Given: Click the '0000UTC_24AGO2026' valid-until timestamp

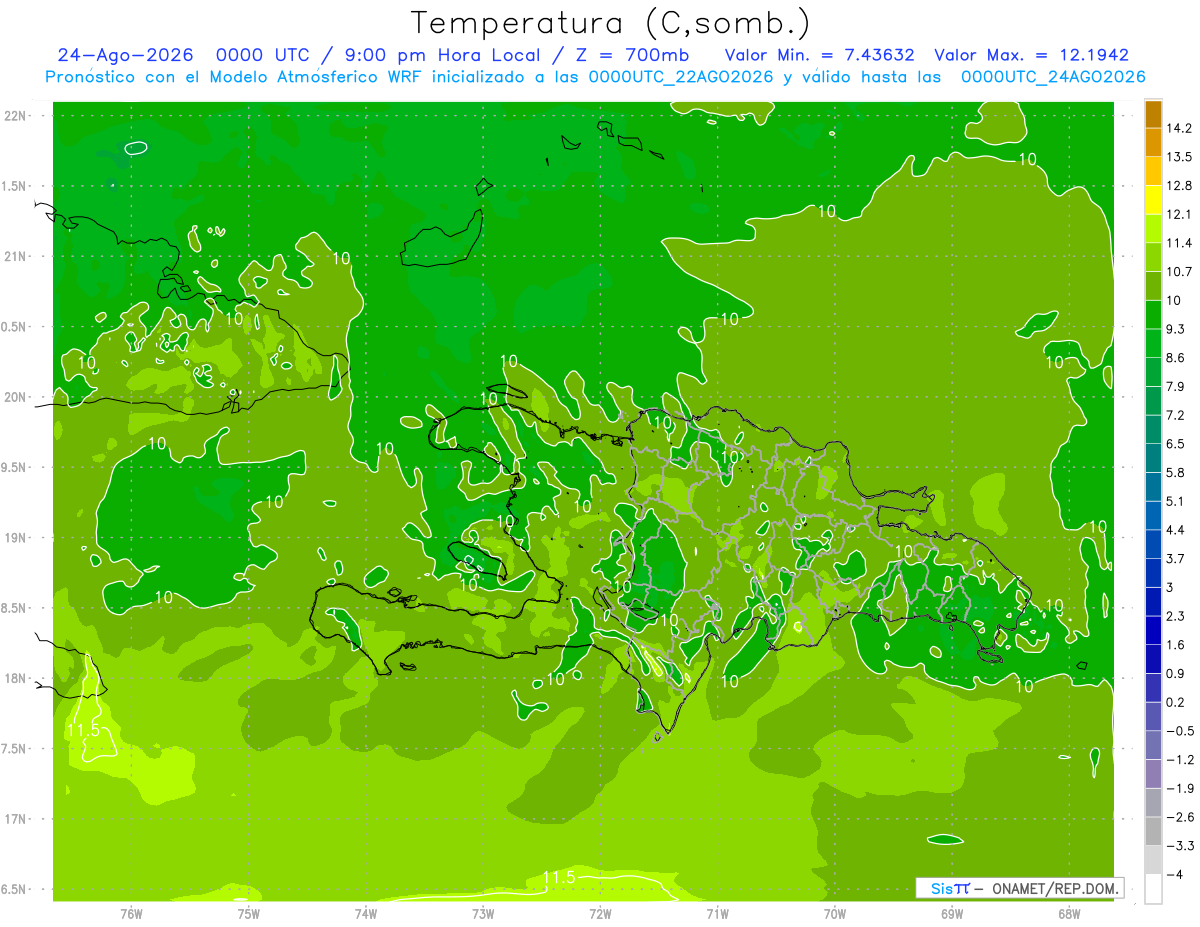Looking at the screenshot, I should click(x=1052, y=77).
